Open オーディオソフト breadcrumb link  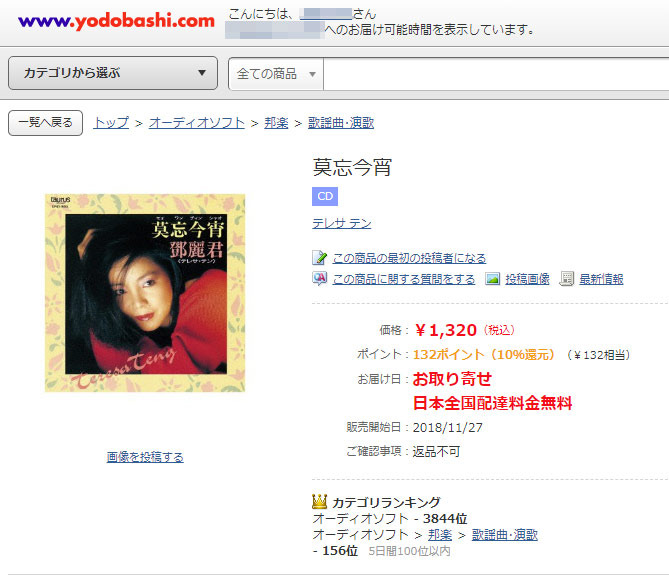coord(197,123)
